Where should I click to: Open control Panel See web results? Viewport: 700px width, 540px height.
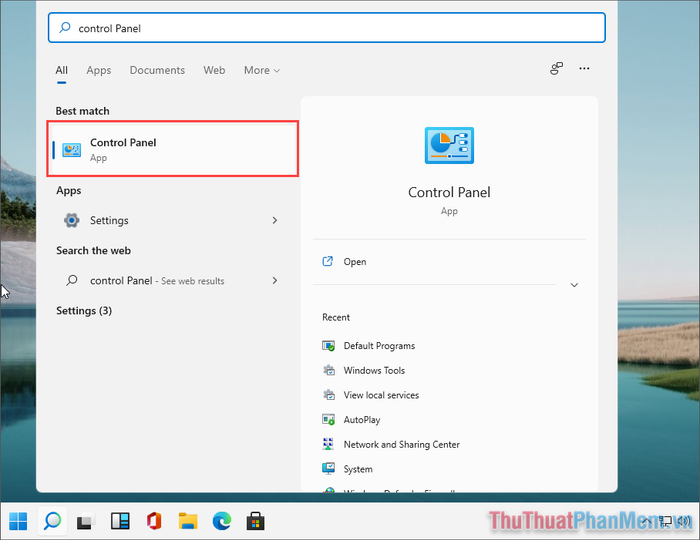[172, 281]
